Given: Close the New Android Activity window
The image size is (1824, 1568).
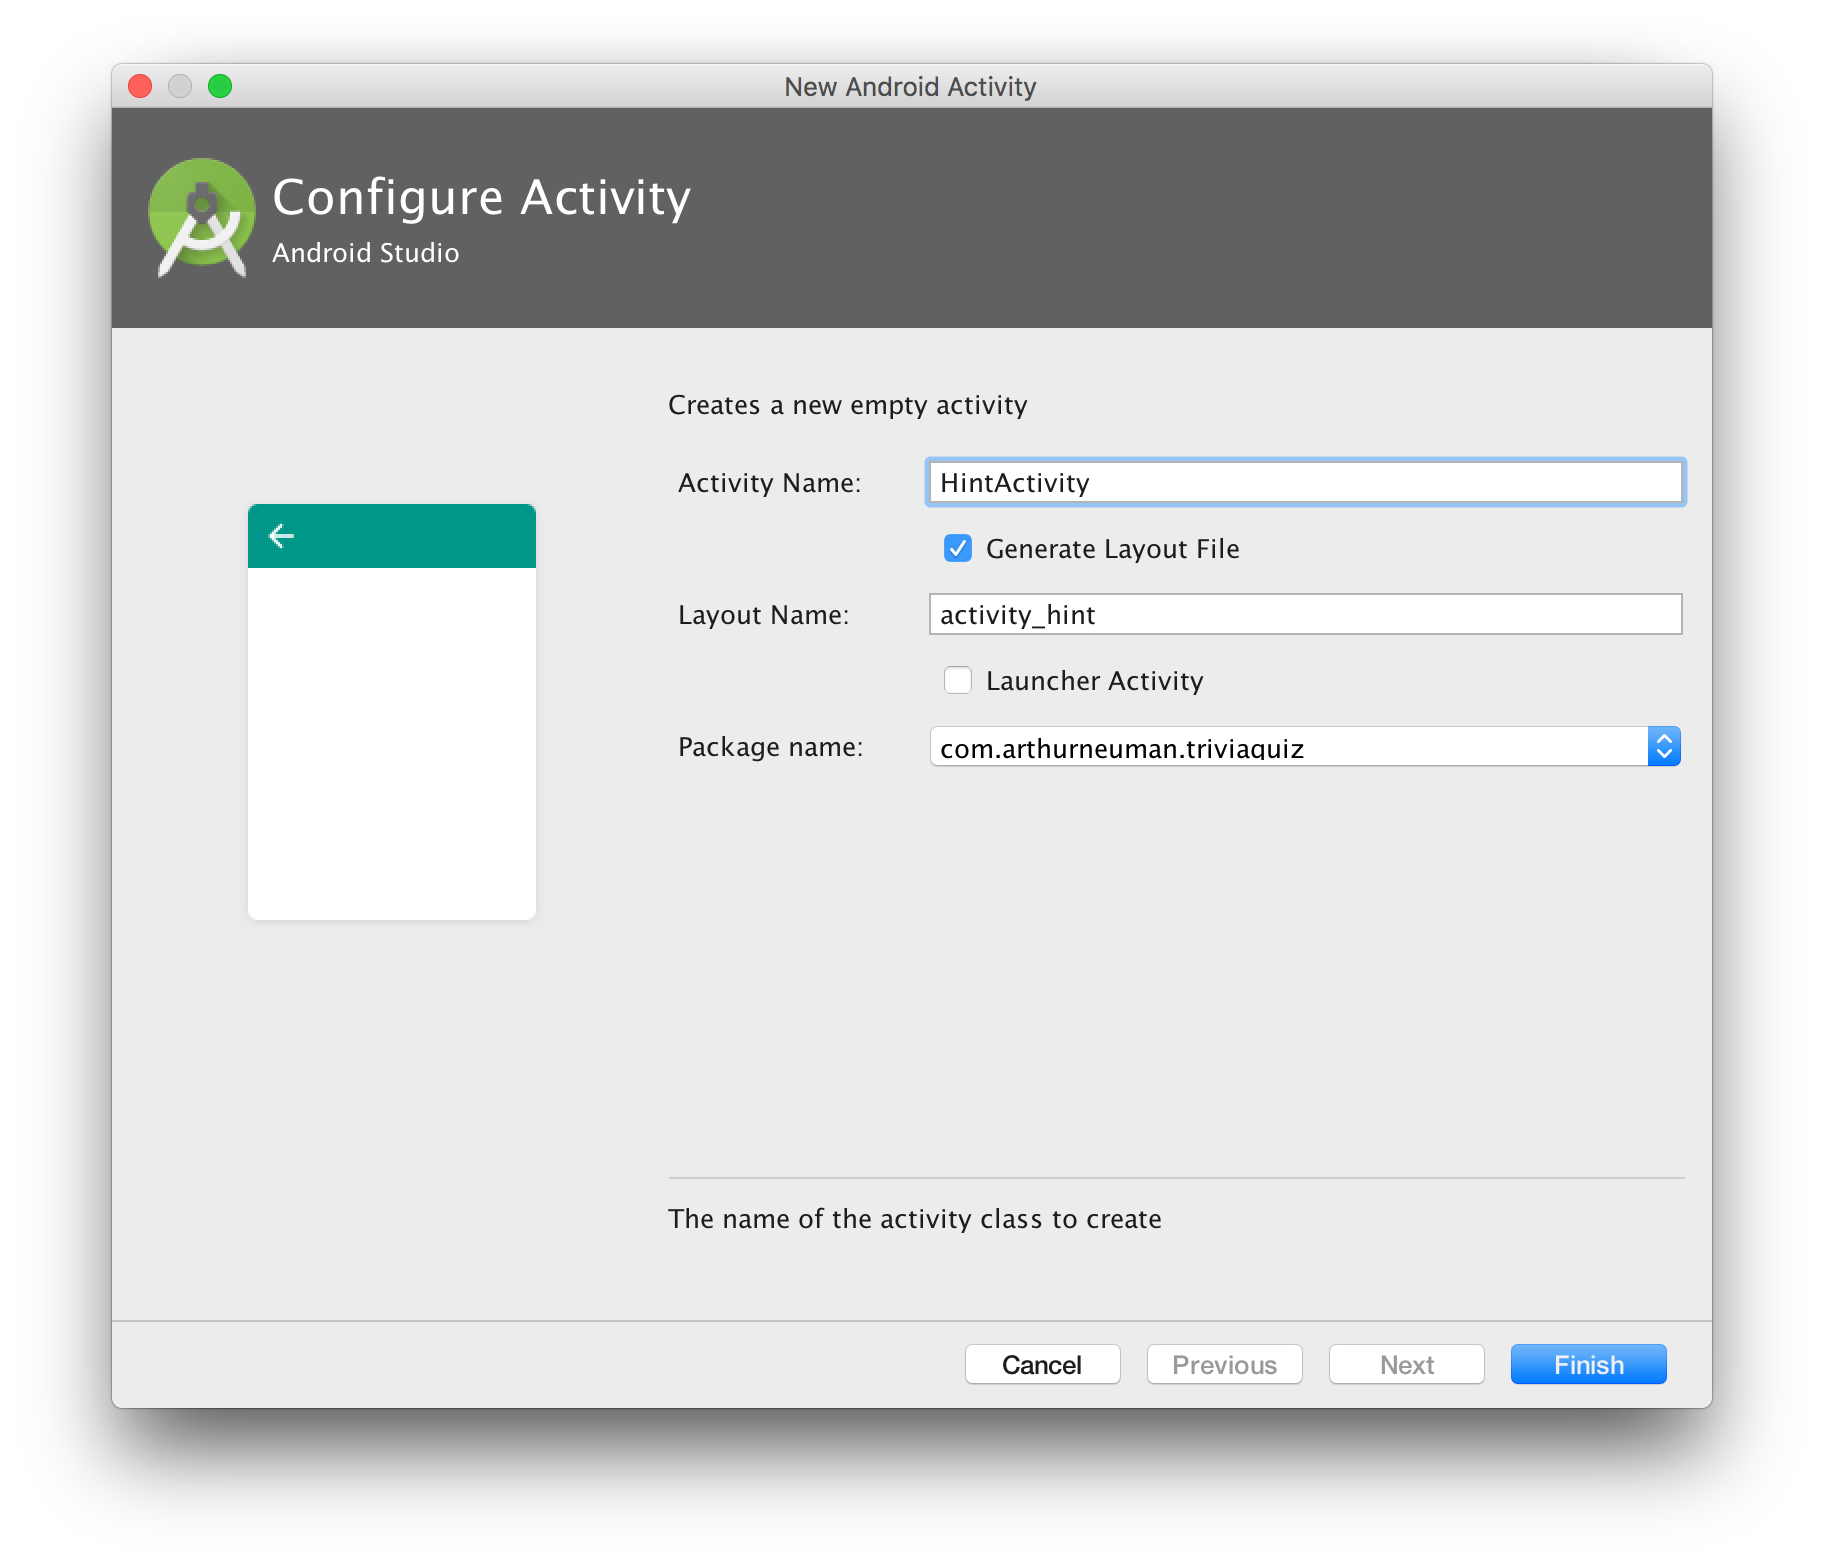Looking at the screenshot, I should (x=140, y=86).
